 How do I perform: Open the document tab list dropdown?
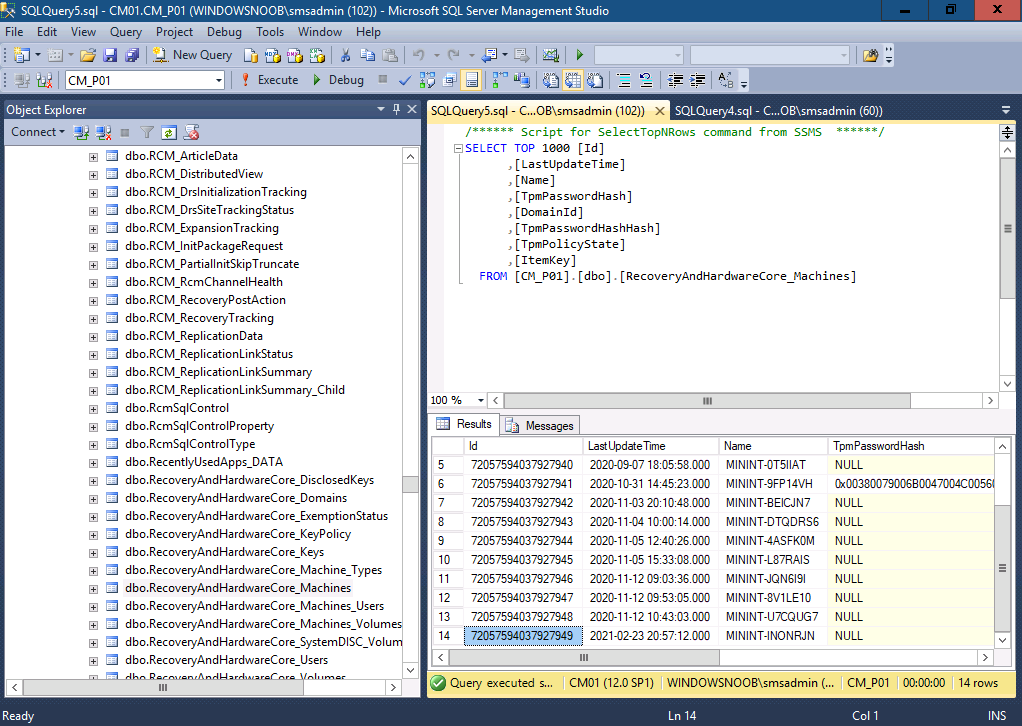tap(1006, 110)
